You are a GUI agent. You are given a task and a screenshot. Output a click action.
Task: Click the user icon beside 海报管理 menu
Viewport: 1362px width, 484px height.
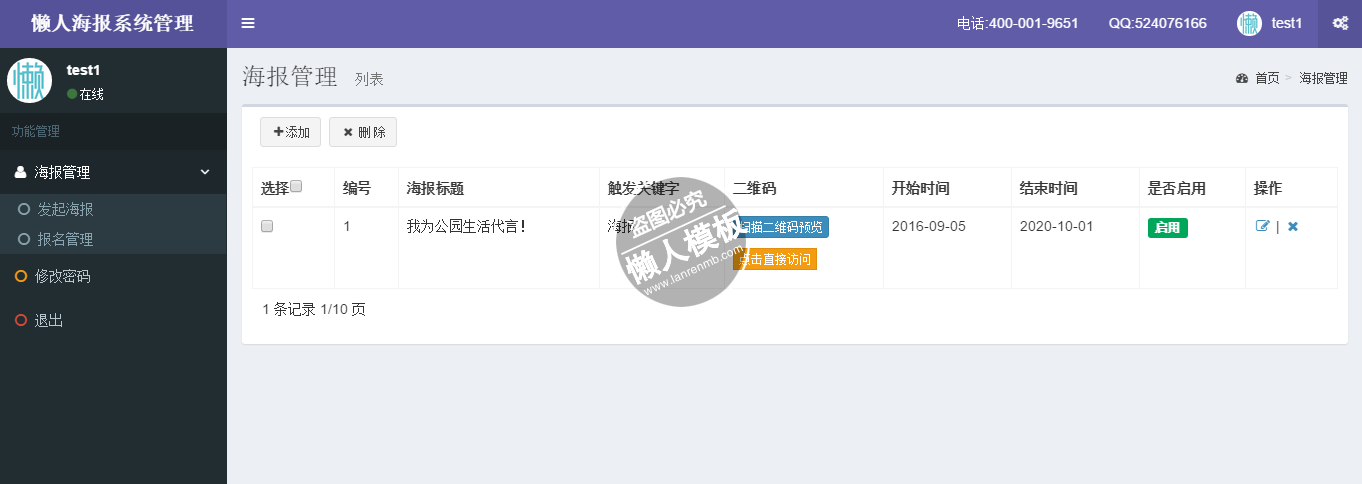coord(21,172)
